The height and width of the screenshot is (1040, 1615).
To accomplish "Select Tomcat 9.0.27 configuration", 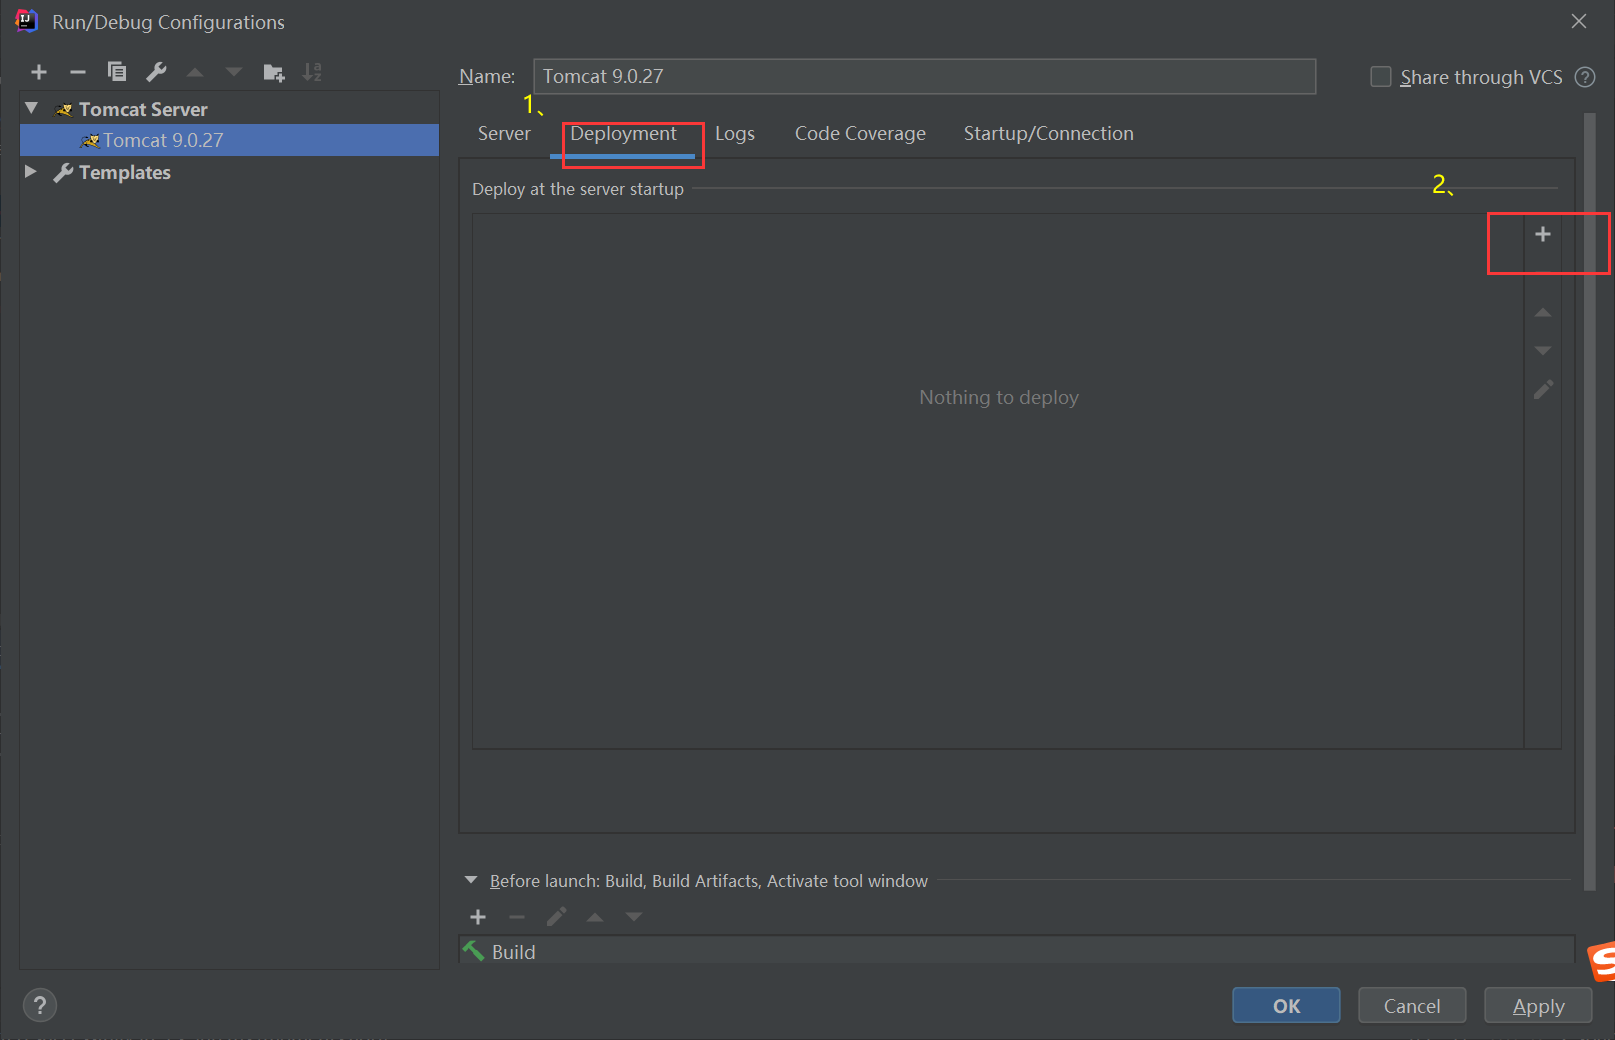I will 229,140.
